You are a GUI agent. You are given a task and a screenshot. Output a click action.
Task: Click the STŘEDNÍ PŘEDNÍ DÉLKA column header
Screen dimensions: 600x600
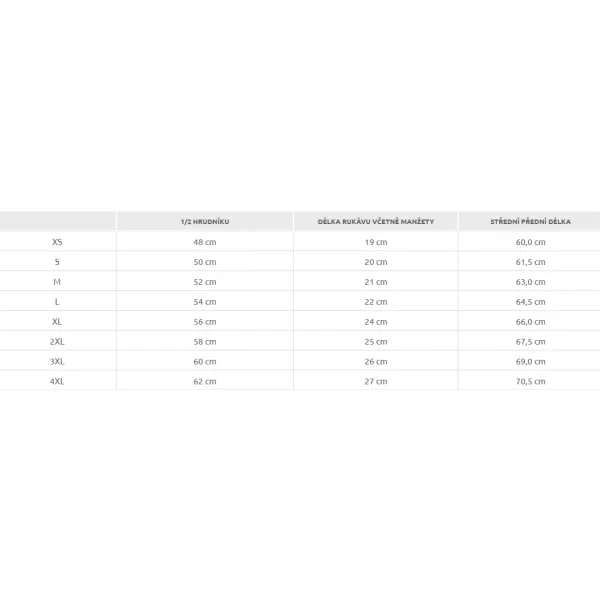click(x=530, y=222)
